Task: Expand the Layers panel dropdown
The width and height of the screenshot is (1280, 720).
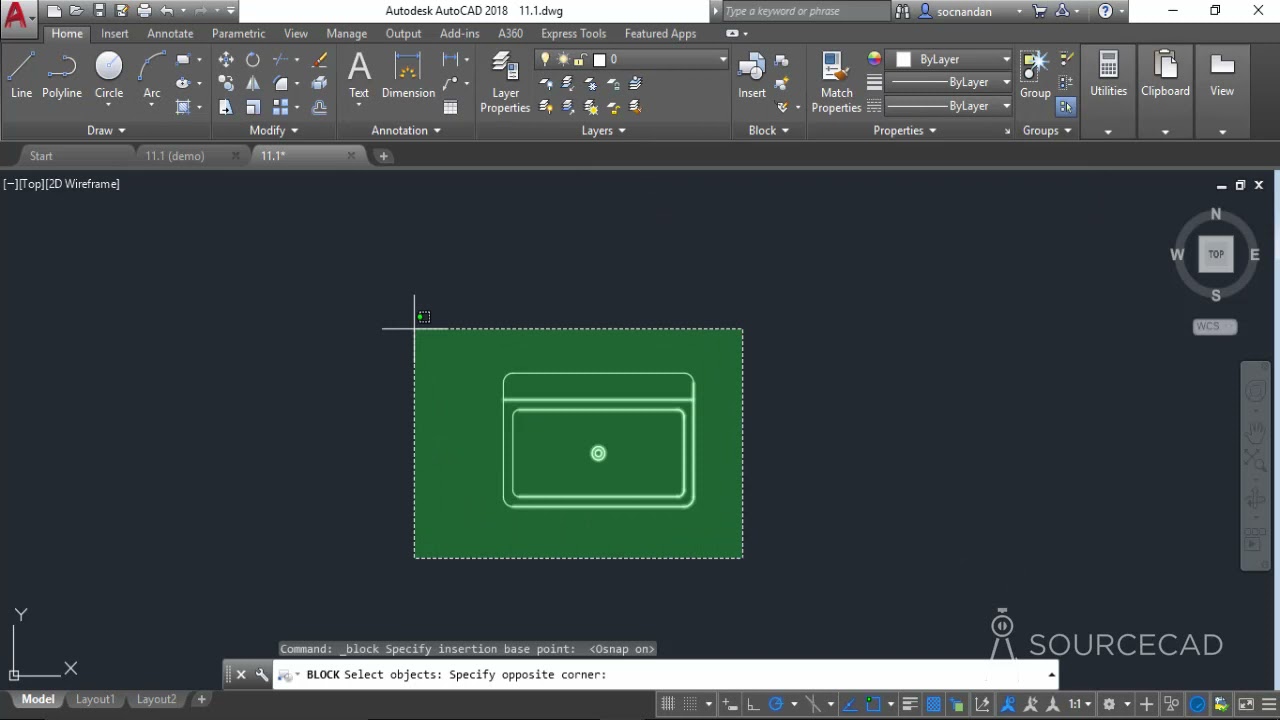Action: tap(604, 130)
